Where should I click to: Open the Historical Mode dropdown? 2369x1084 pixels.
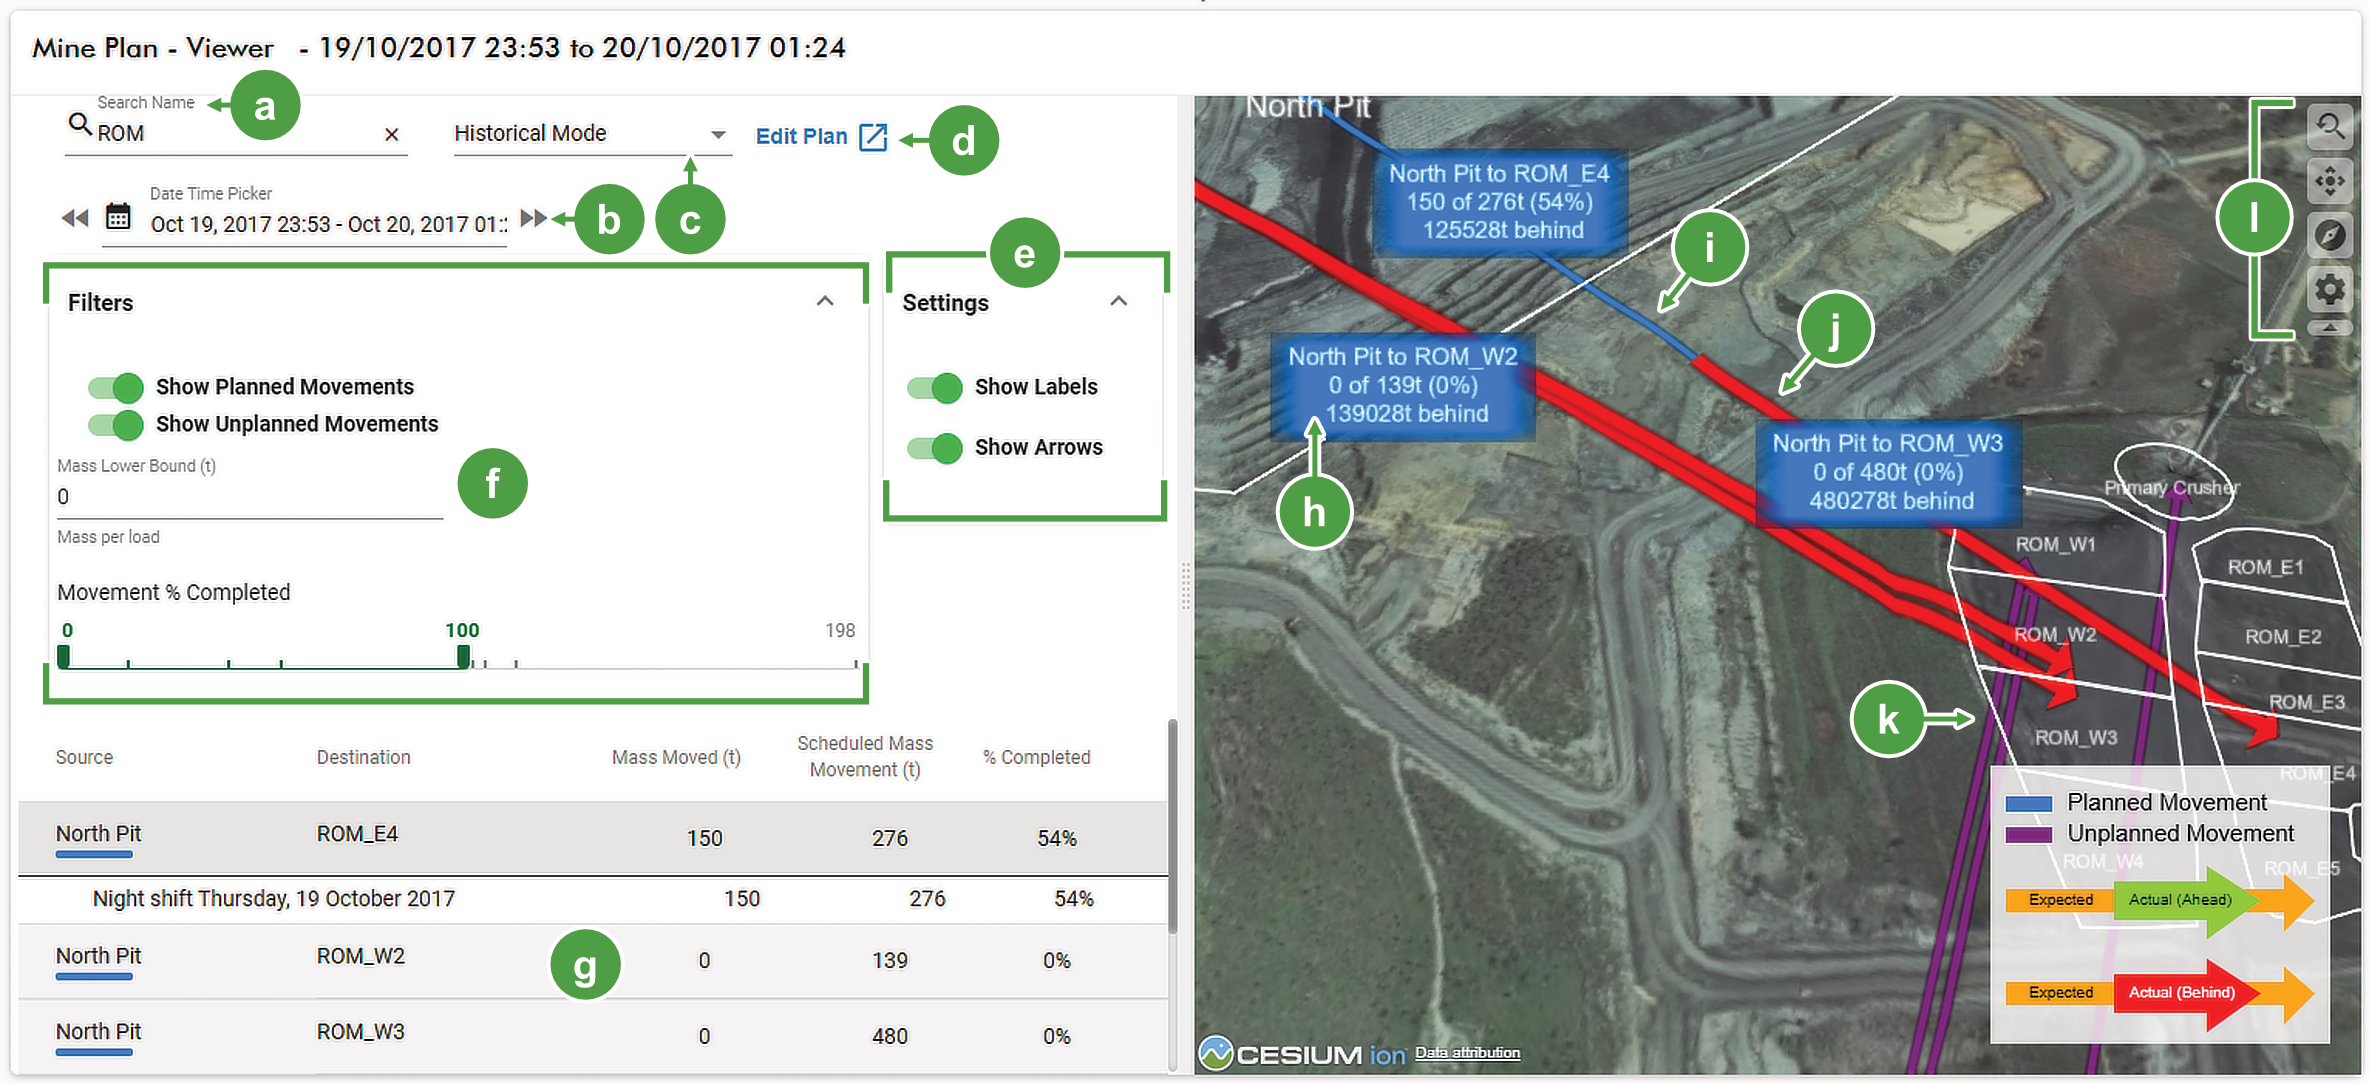[592, 134]
